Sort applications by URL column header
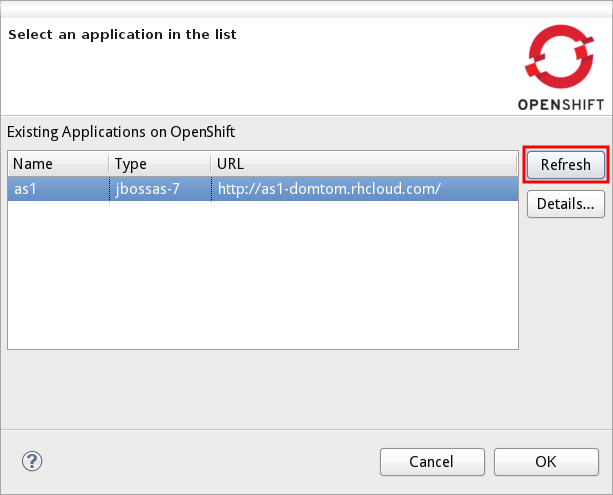Viewport: 613px width, 495px height. 364,164
